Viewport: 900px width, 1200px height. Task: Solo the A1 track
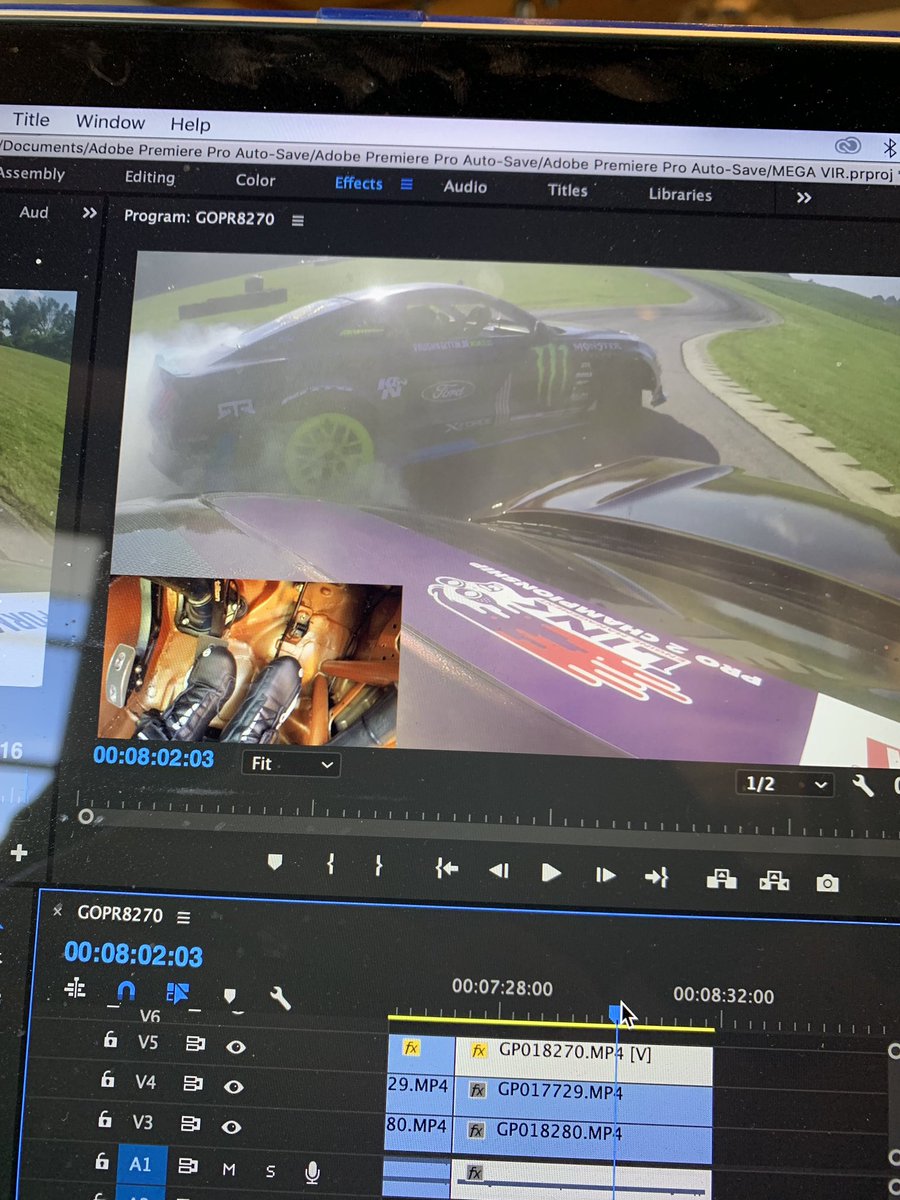coord(270,1171)
